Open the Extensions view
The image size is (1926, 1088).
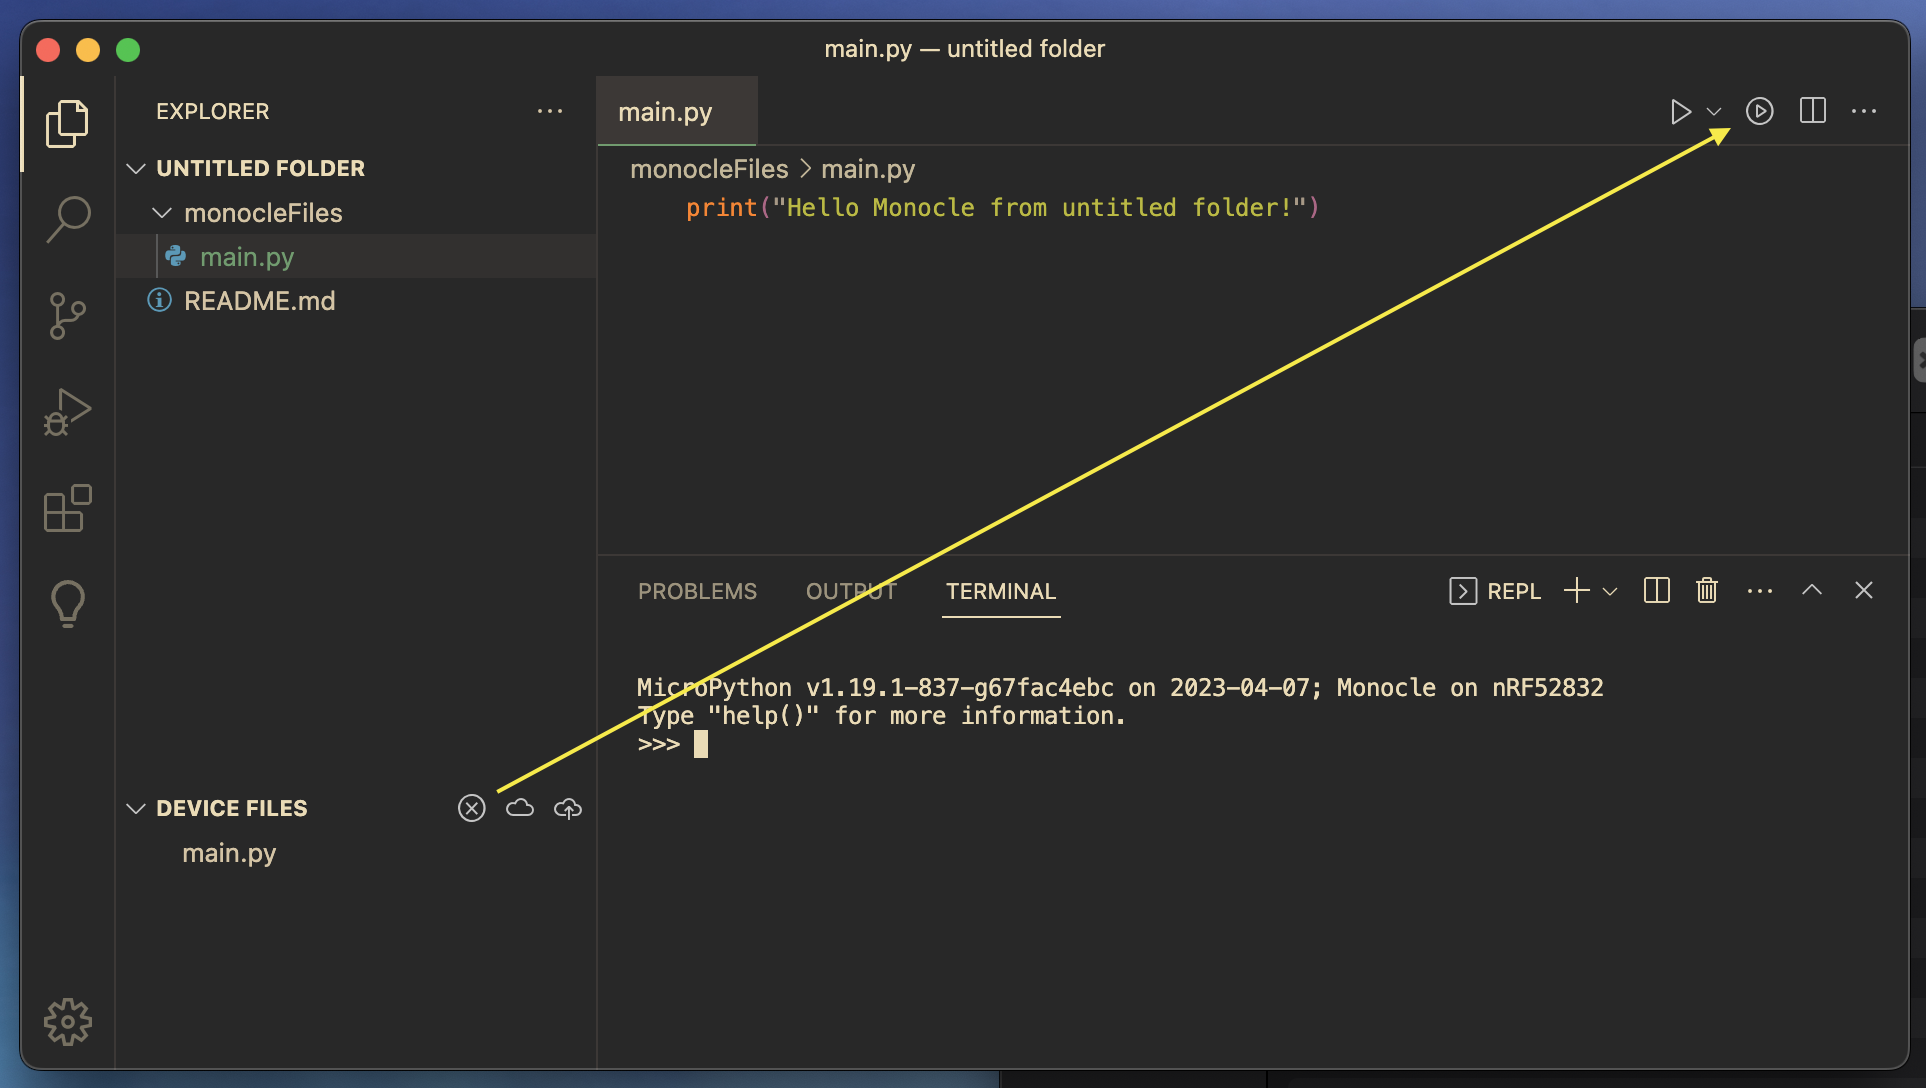67,508
